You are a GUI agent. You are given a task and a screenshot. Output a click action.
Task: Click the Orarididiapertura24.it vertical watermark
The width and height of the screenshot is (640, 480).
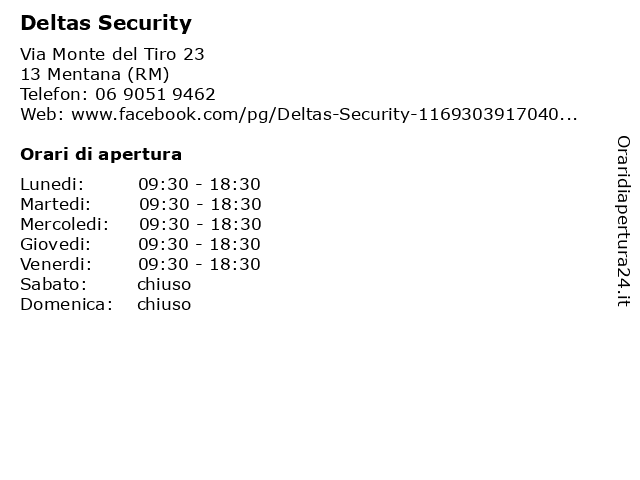pyautogui.click(x=623, y=221)
